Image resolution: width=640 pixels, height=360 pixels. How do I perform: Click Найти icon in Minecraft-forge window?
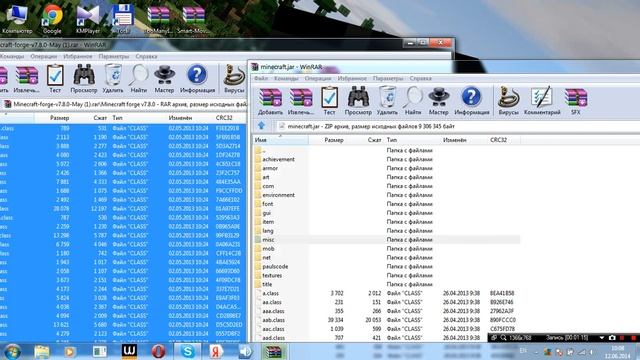tap(139, 79)
